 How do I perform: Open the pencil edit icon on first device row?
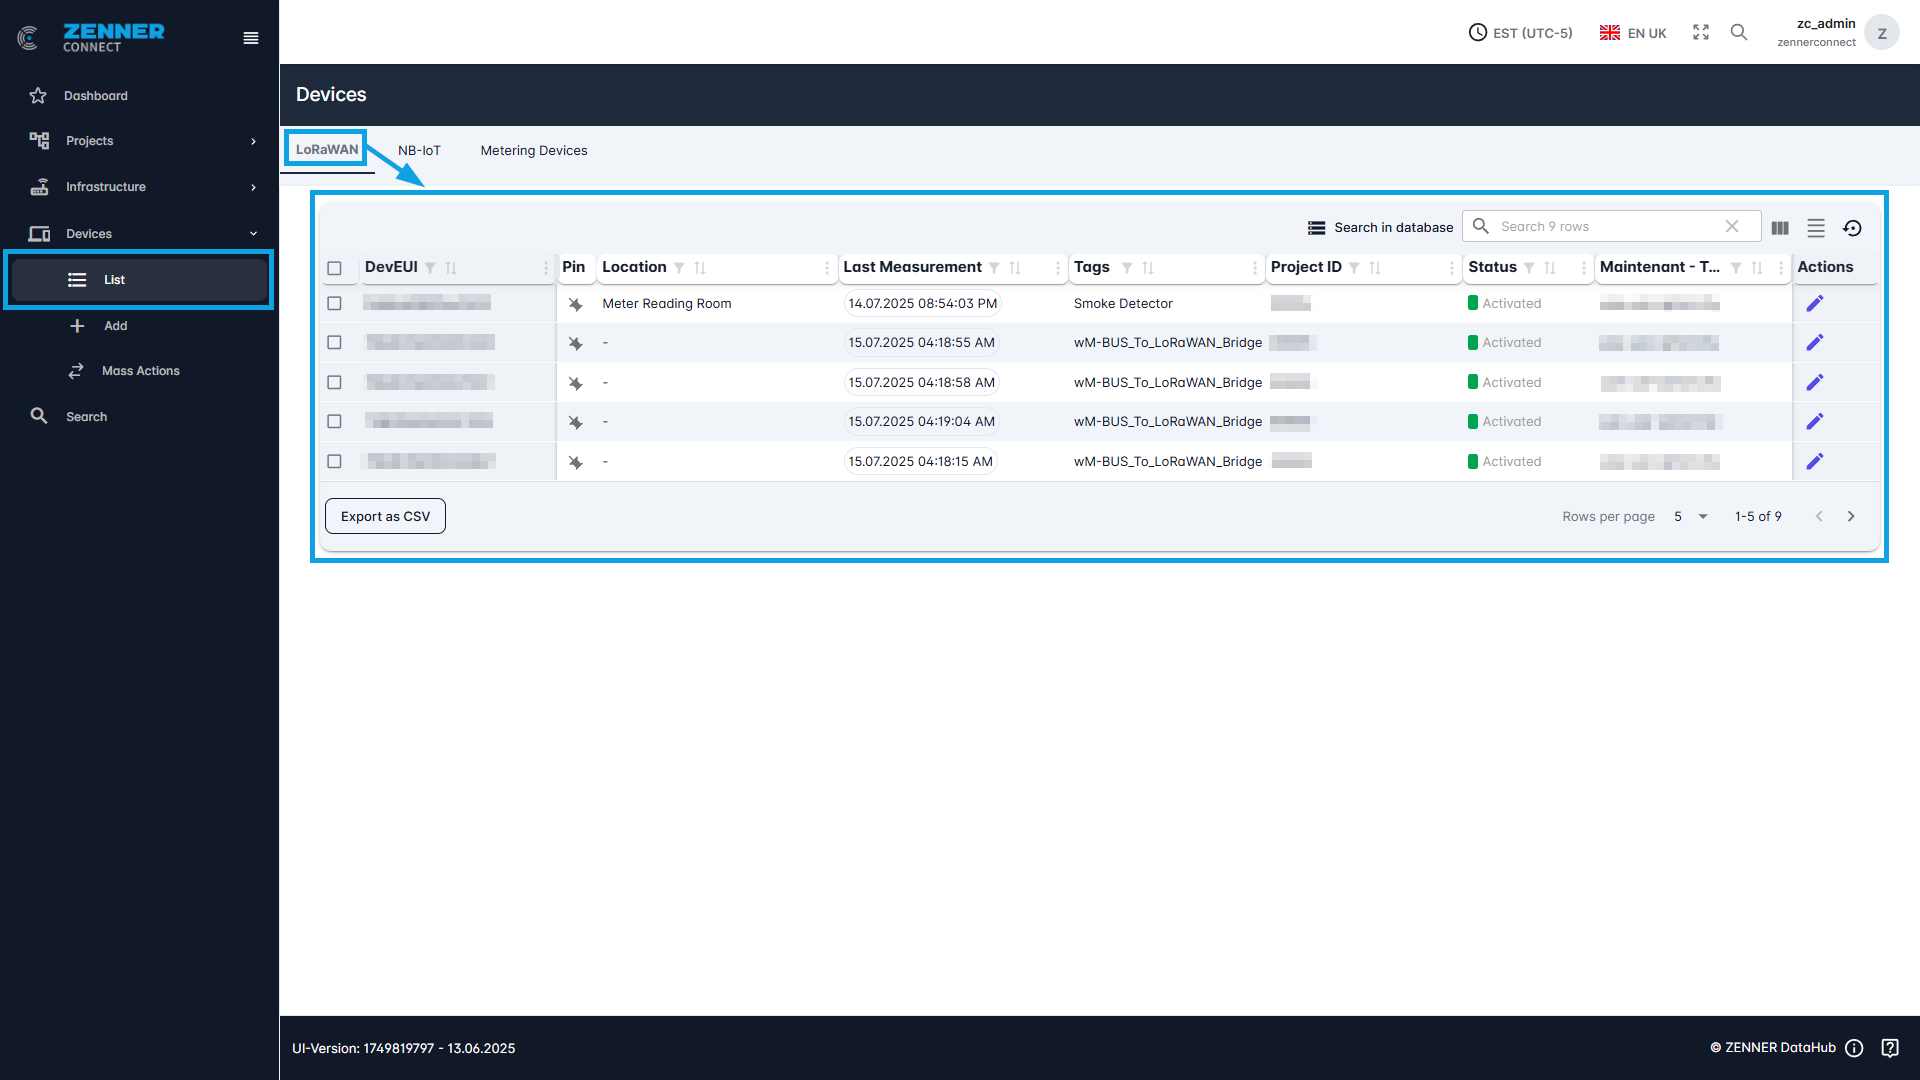click(x=1815, y=303)
